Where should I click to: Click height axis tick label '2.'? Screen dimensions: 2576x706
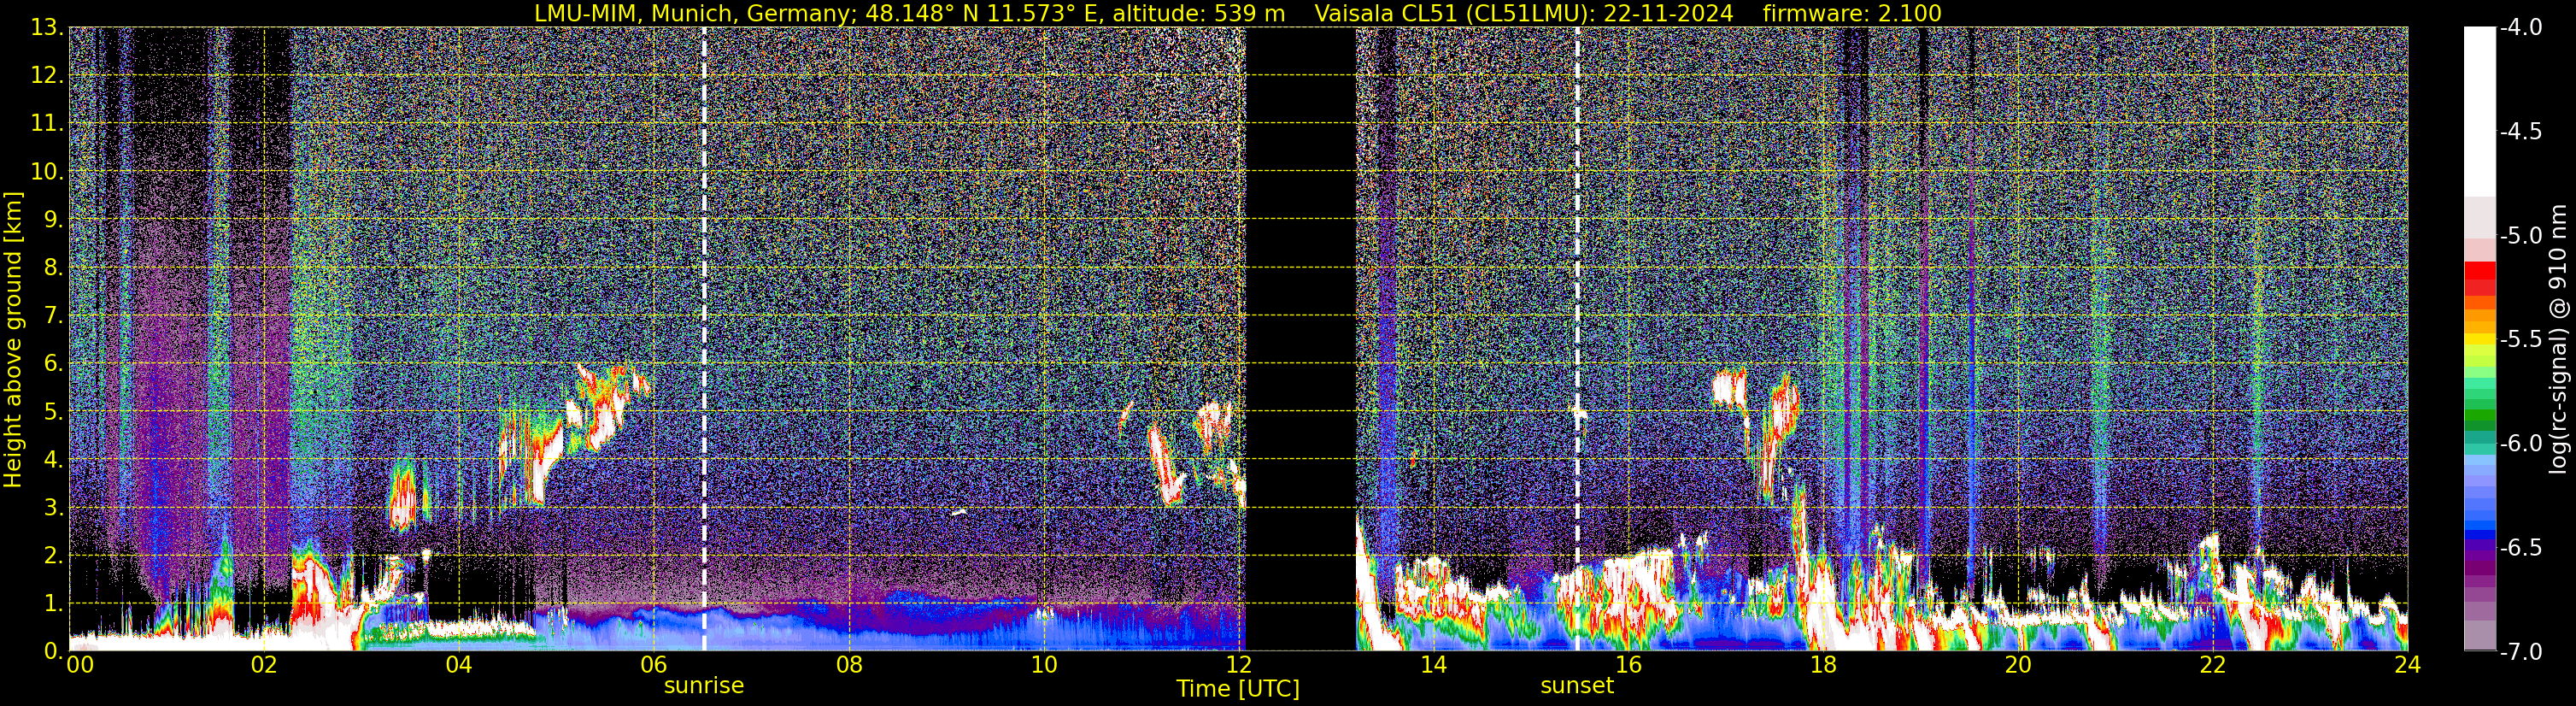point(53,556)
